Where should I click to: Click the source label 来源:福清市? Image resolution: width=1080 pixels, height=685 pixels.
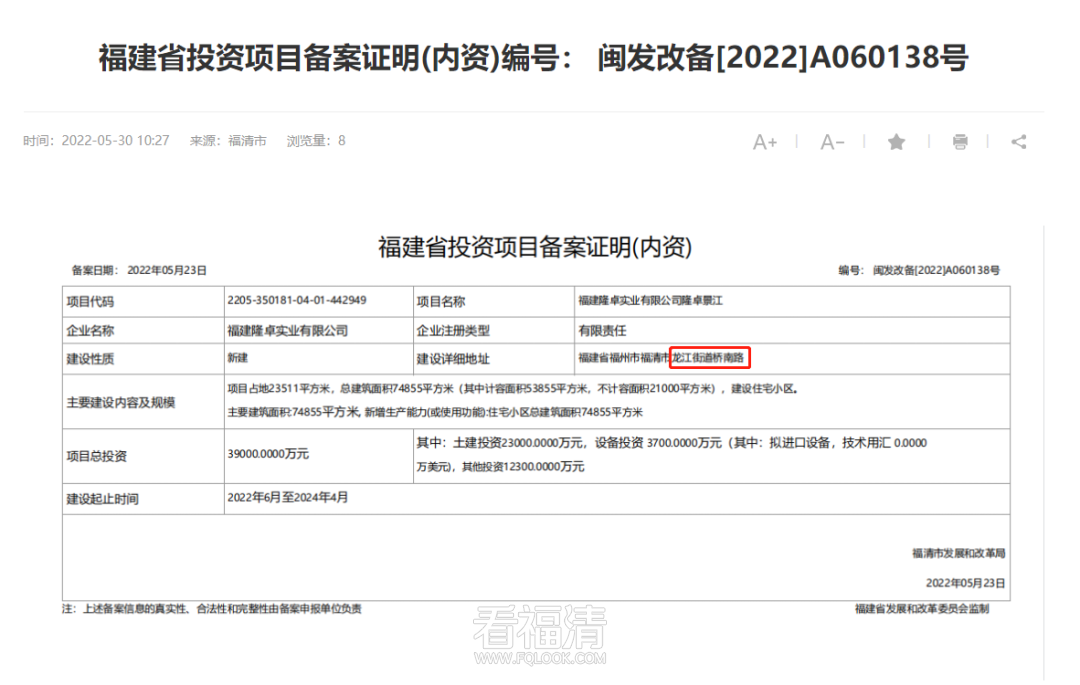pos(228,140)
